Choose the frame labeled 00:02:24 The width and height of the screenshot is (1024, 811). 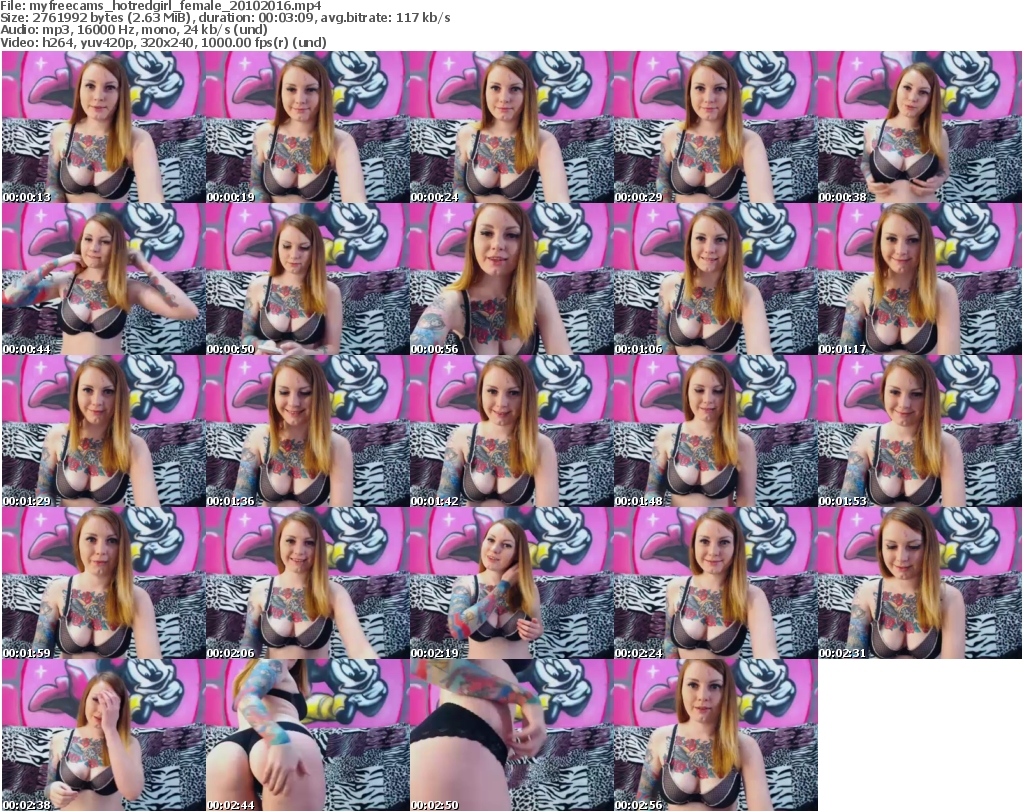715,583
